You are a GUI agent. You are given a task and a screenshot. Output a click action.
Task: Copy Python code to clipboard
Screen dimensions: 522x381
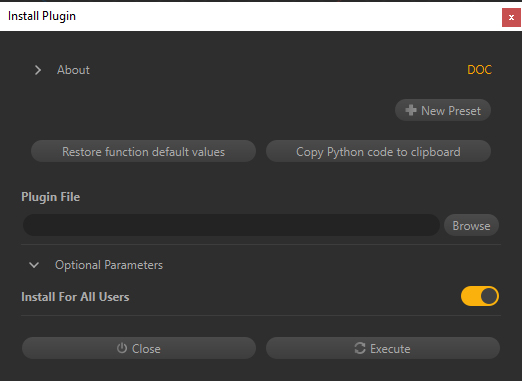click(378, 152)
